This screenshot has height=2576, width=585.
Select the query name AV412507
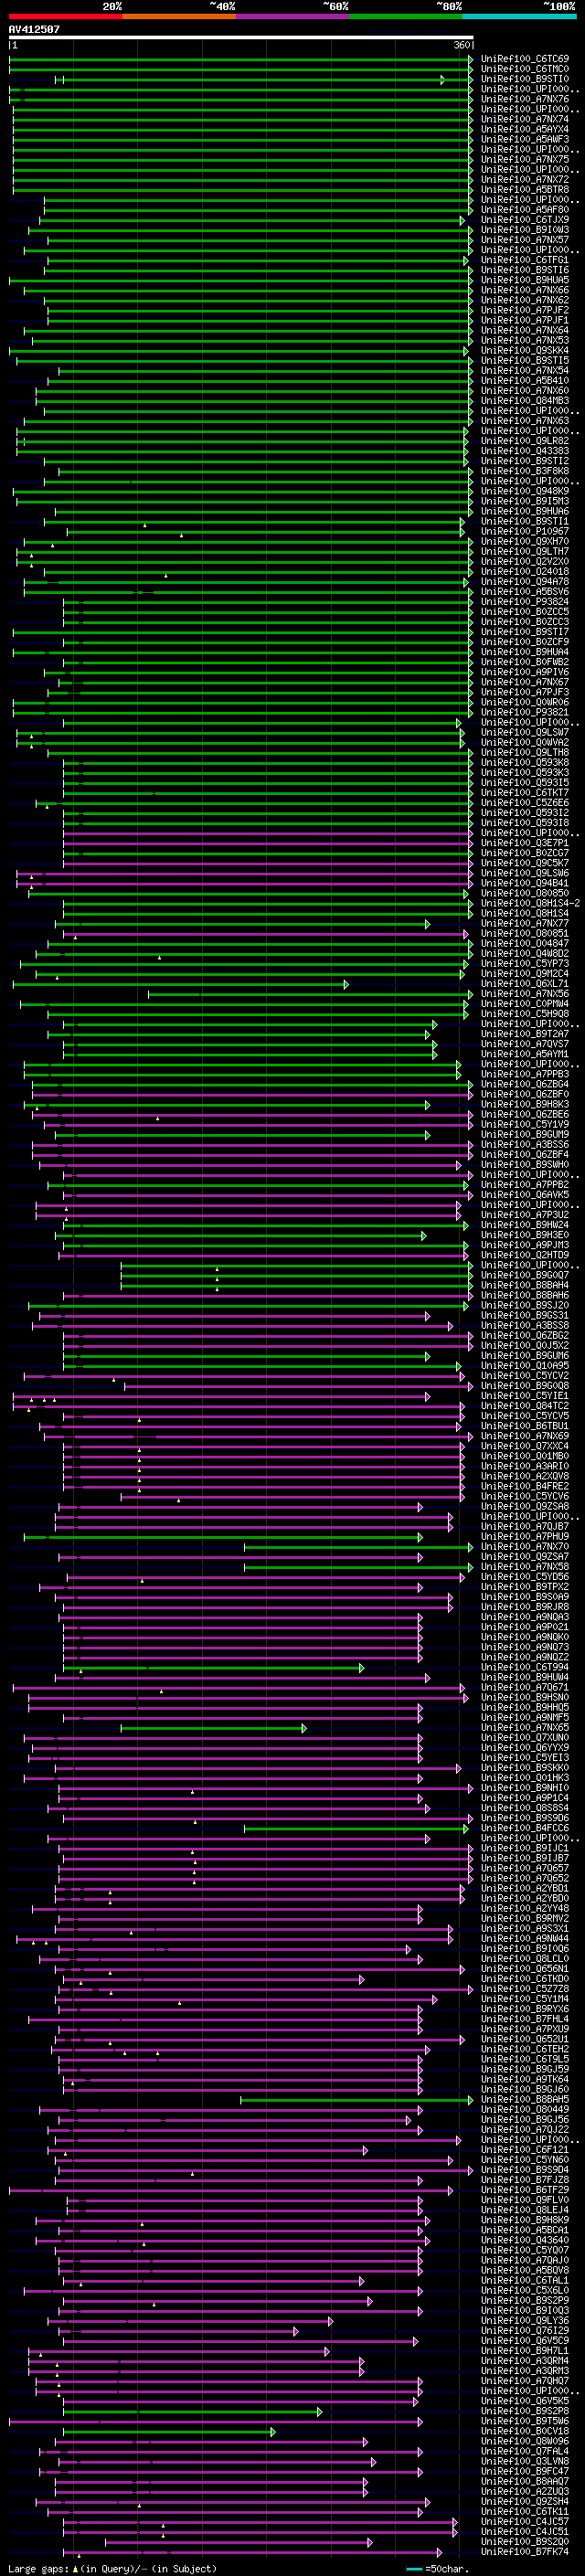coord(34,29)
